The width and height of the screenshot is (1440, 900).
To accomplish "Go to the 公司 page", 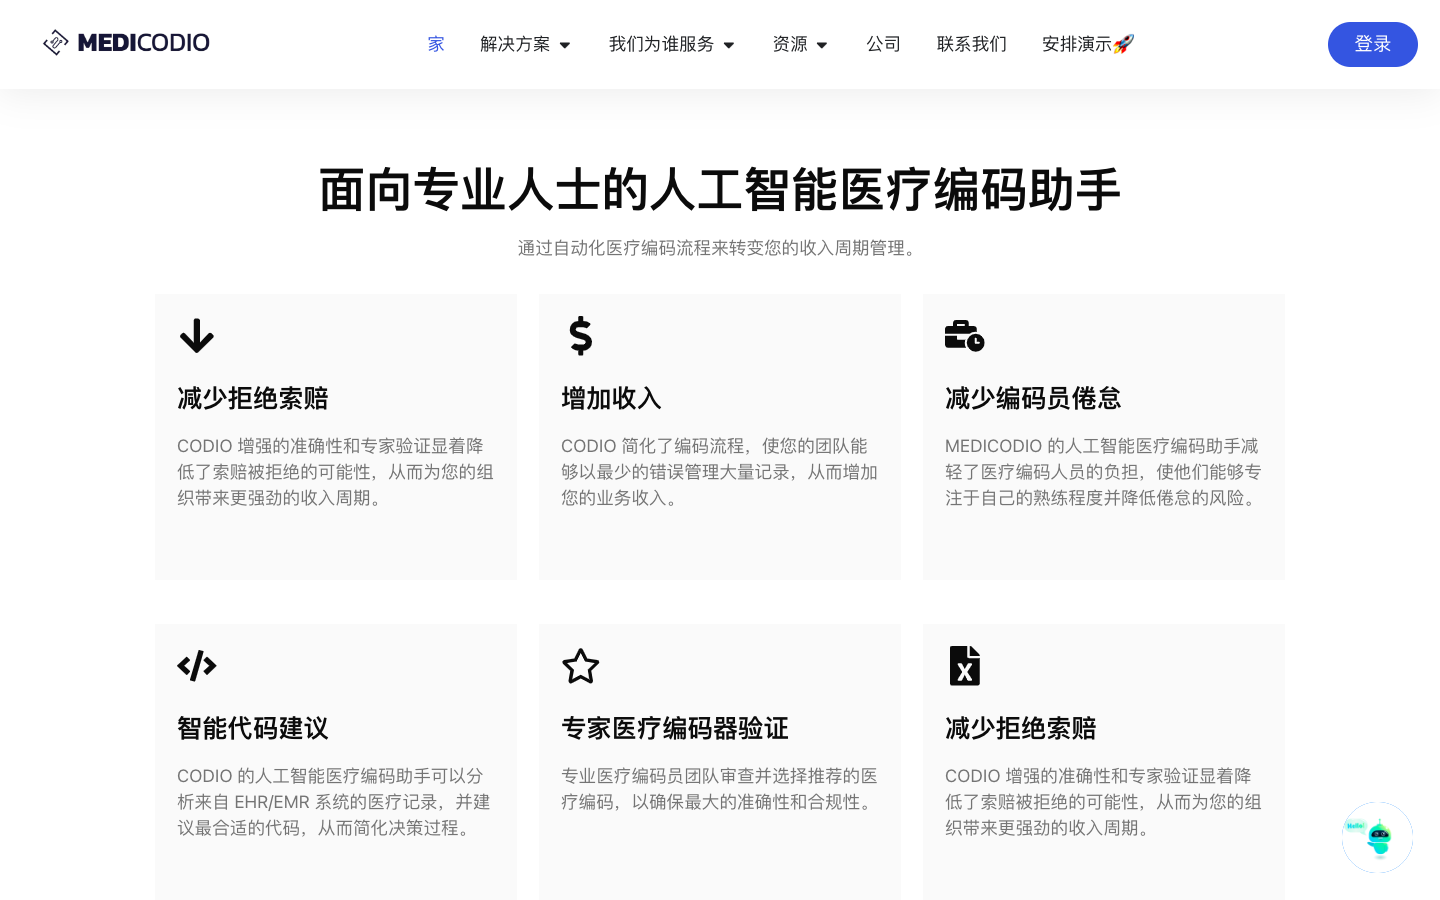I will pyautogui.click(x=884, y=44).
